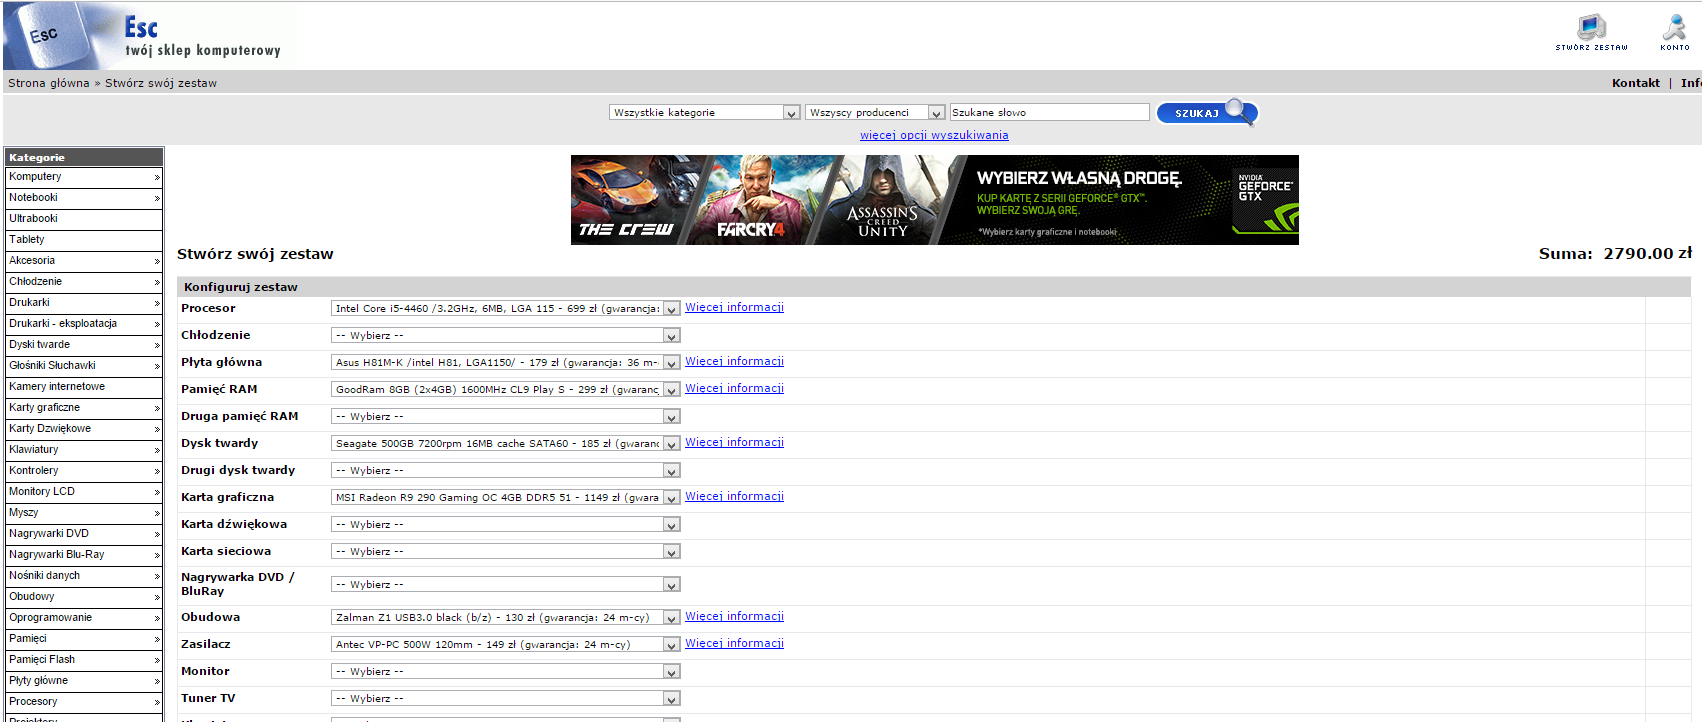
Task: Open the Druga pamięć RAM dropdown
Action: coord(506,417)
